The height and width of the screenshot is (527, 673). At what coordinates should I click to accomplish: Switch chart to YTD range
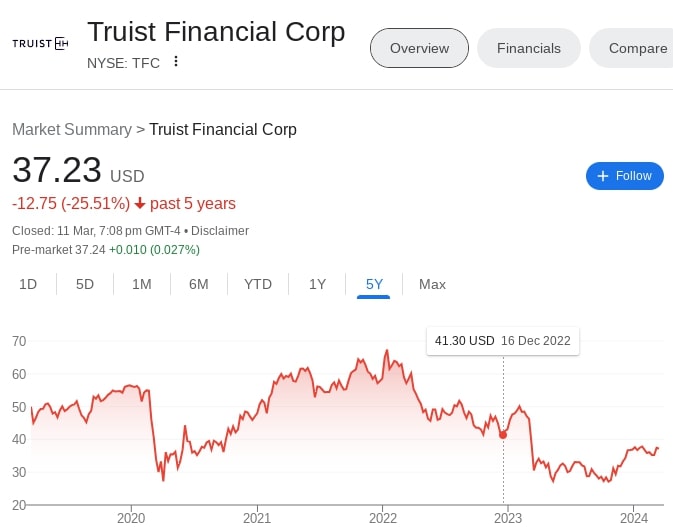click(x=258, y=284)
